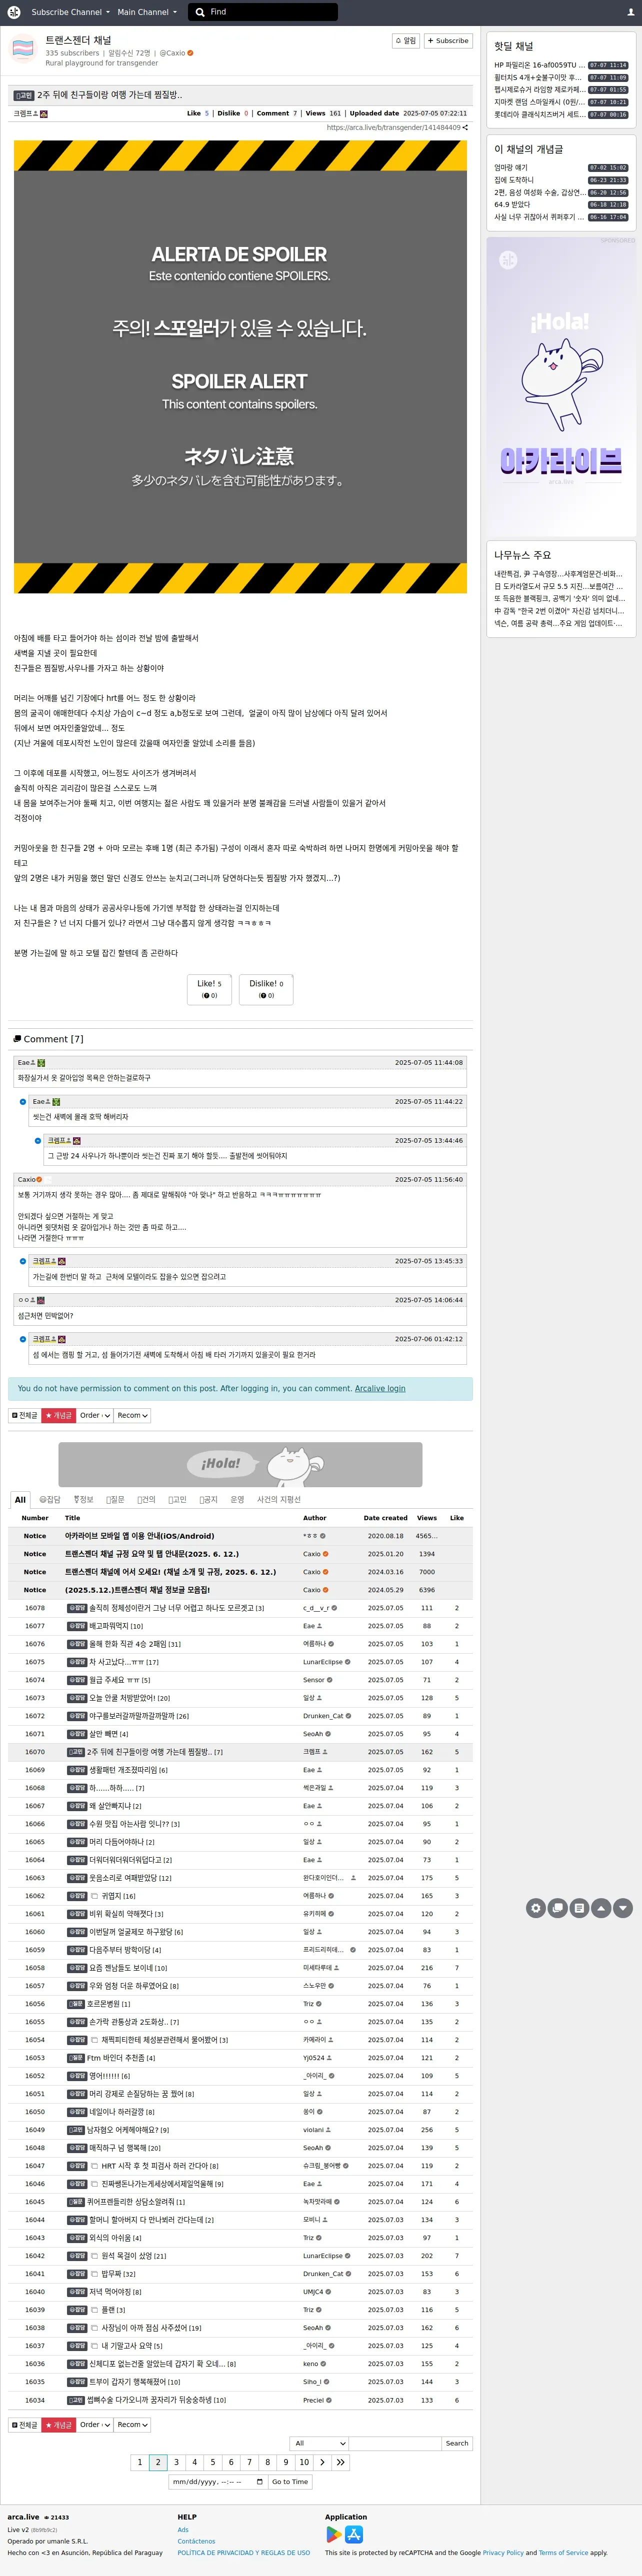Click the Arcalive login link

pos(380,1388)
